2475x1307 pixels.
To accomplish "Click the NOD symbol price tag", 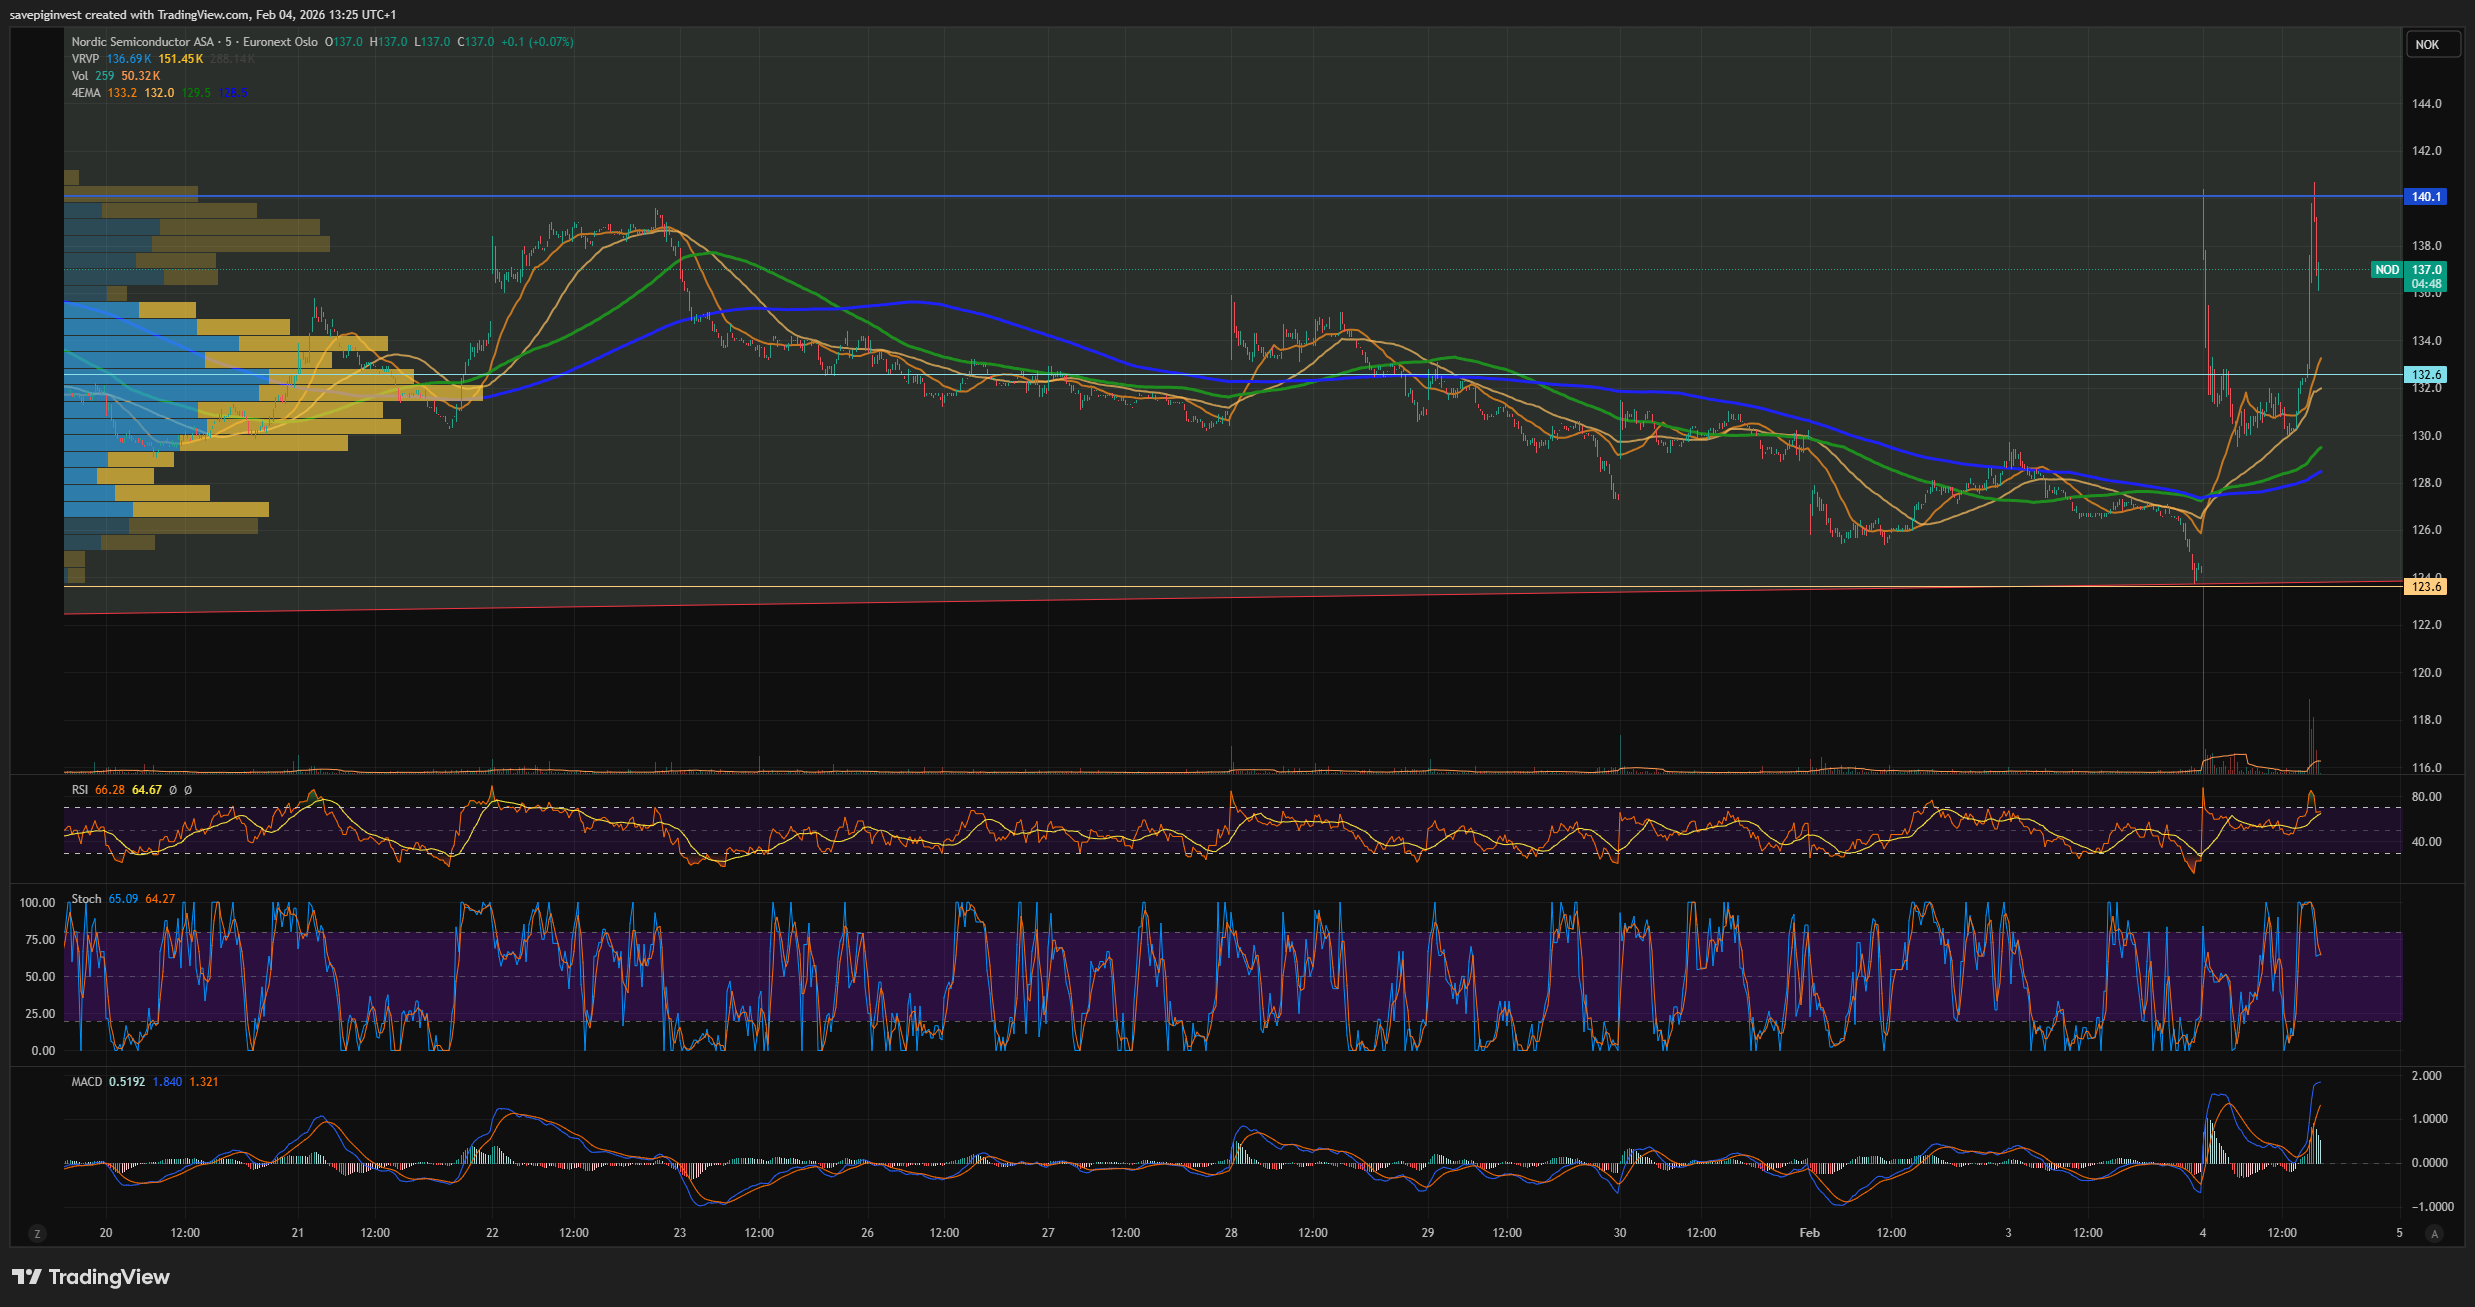I will [x=2386, y=270].
